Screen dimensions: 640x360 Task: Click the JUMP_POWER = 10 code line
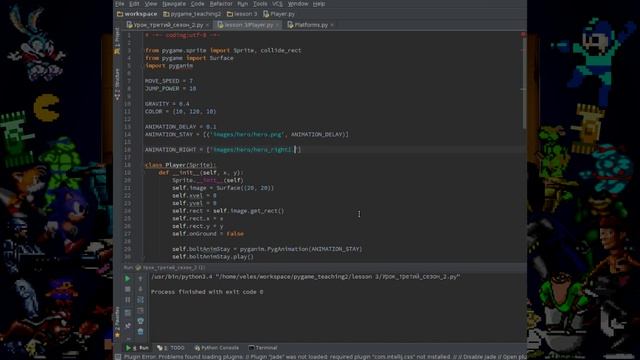click(x=170, y=89)
